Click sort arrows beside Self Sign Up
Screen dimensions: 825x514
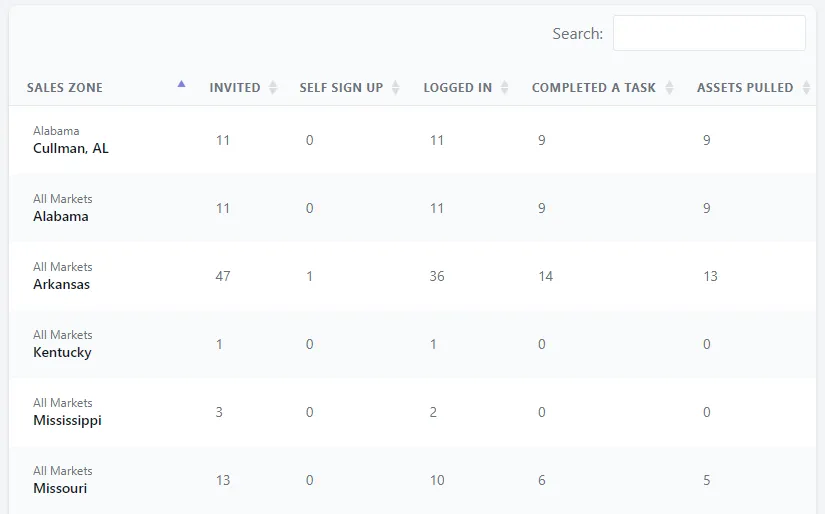click(395, 88)
